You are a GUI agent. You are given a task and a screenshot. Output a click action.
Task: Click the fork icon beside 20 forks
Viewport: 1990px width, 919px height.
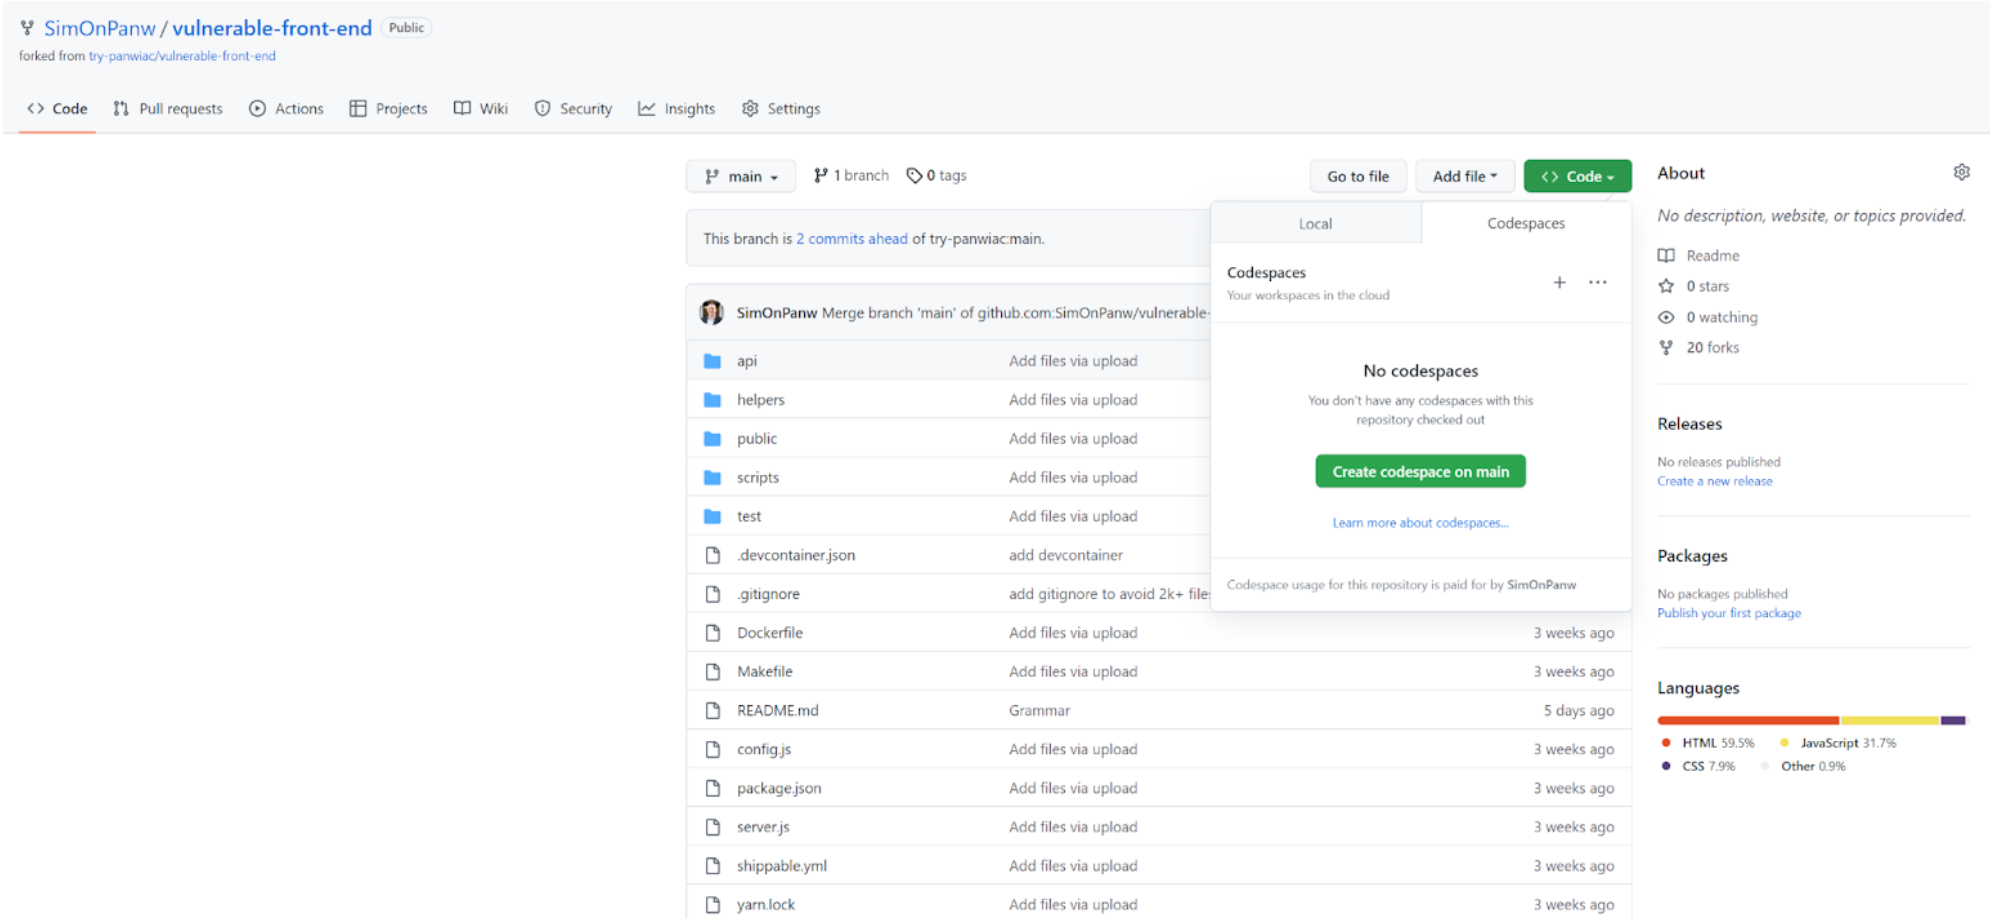pyautogui.click(x=1666, y=348)
